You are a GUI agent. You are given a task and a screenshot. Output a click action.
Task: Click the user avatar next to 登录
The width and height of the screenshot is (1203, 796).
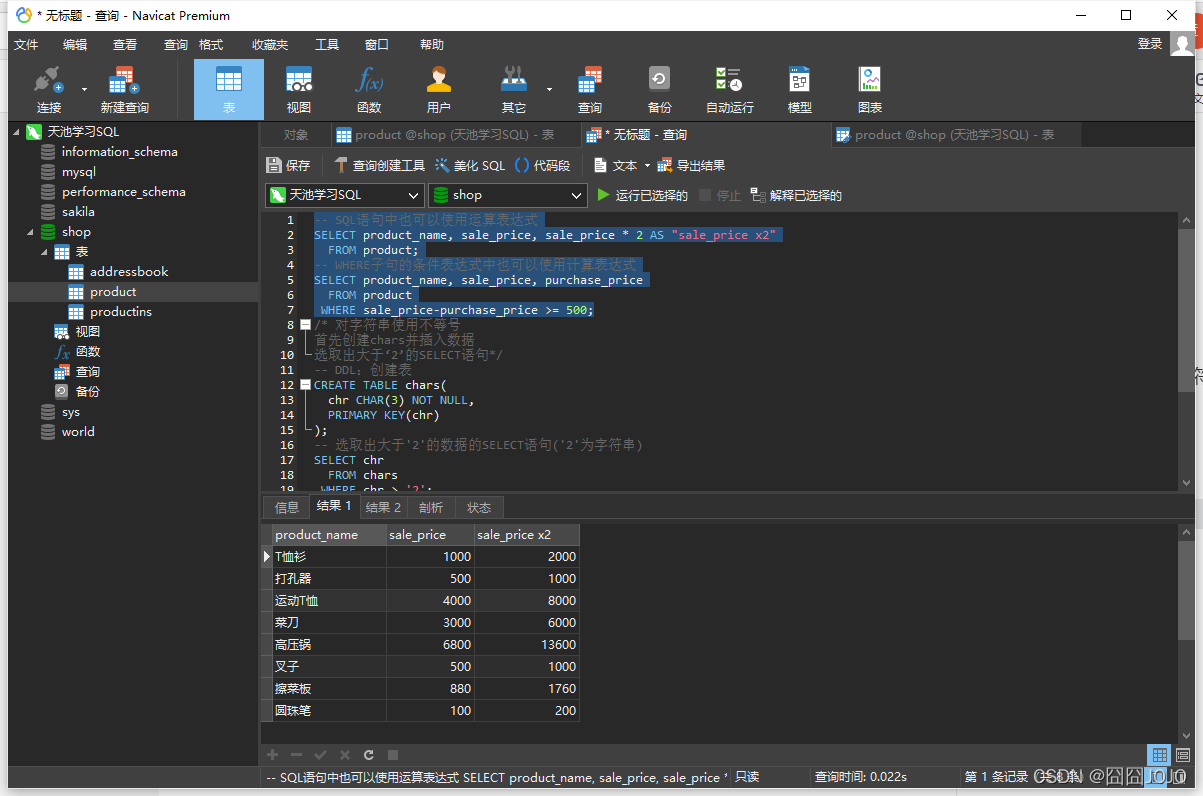(x=1182, y=44)
